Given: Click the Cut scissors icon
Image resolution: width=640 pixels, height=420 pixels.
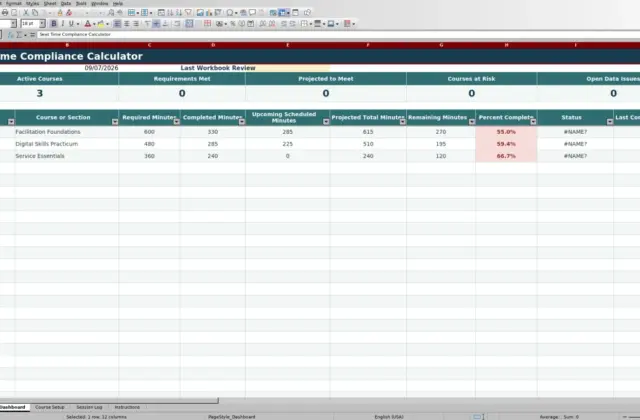Looking at the screenshot, I should (x=26, y=13).
